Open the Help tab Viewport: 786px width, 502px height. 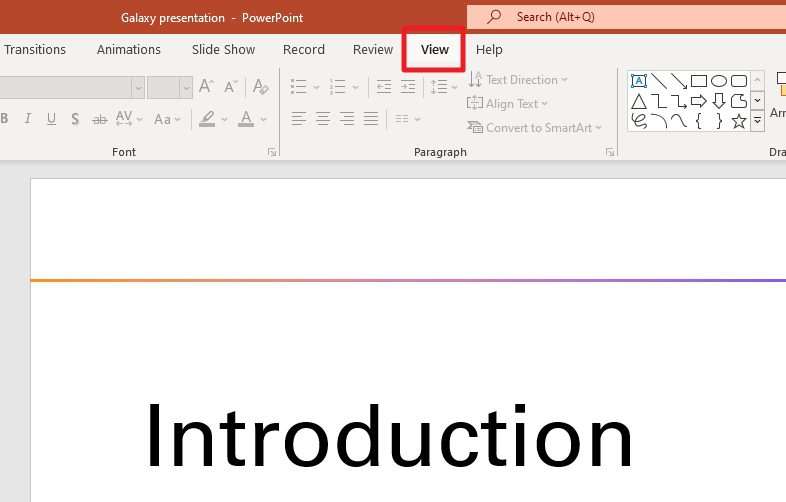489,50
